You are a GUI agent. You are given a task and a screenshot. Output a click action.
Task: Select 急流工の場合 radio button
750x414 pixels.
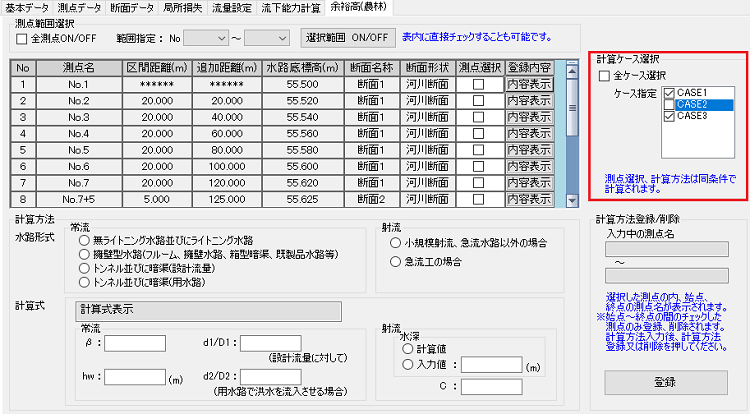395,262
